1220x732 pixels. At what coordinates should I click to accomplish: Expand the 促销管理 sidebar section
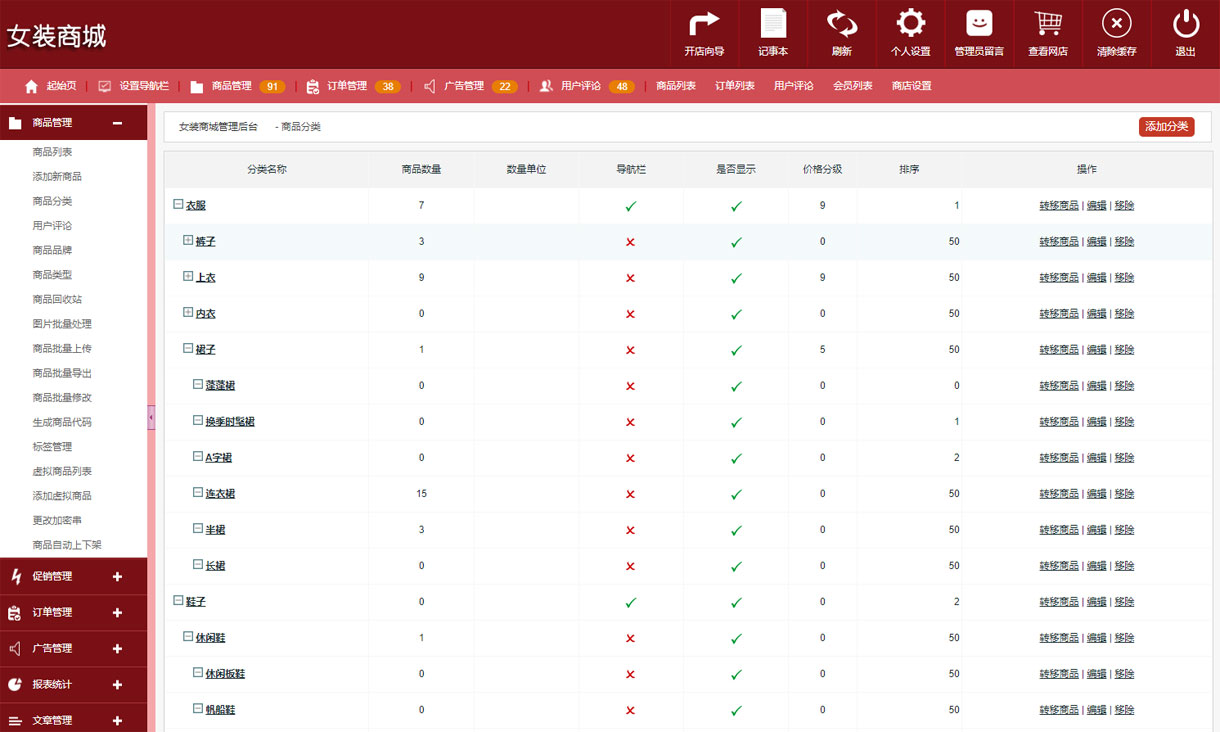pyautogui.click(x=117, y=576)
